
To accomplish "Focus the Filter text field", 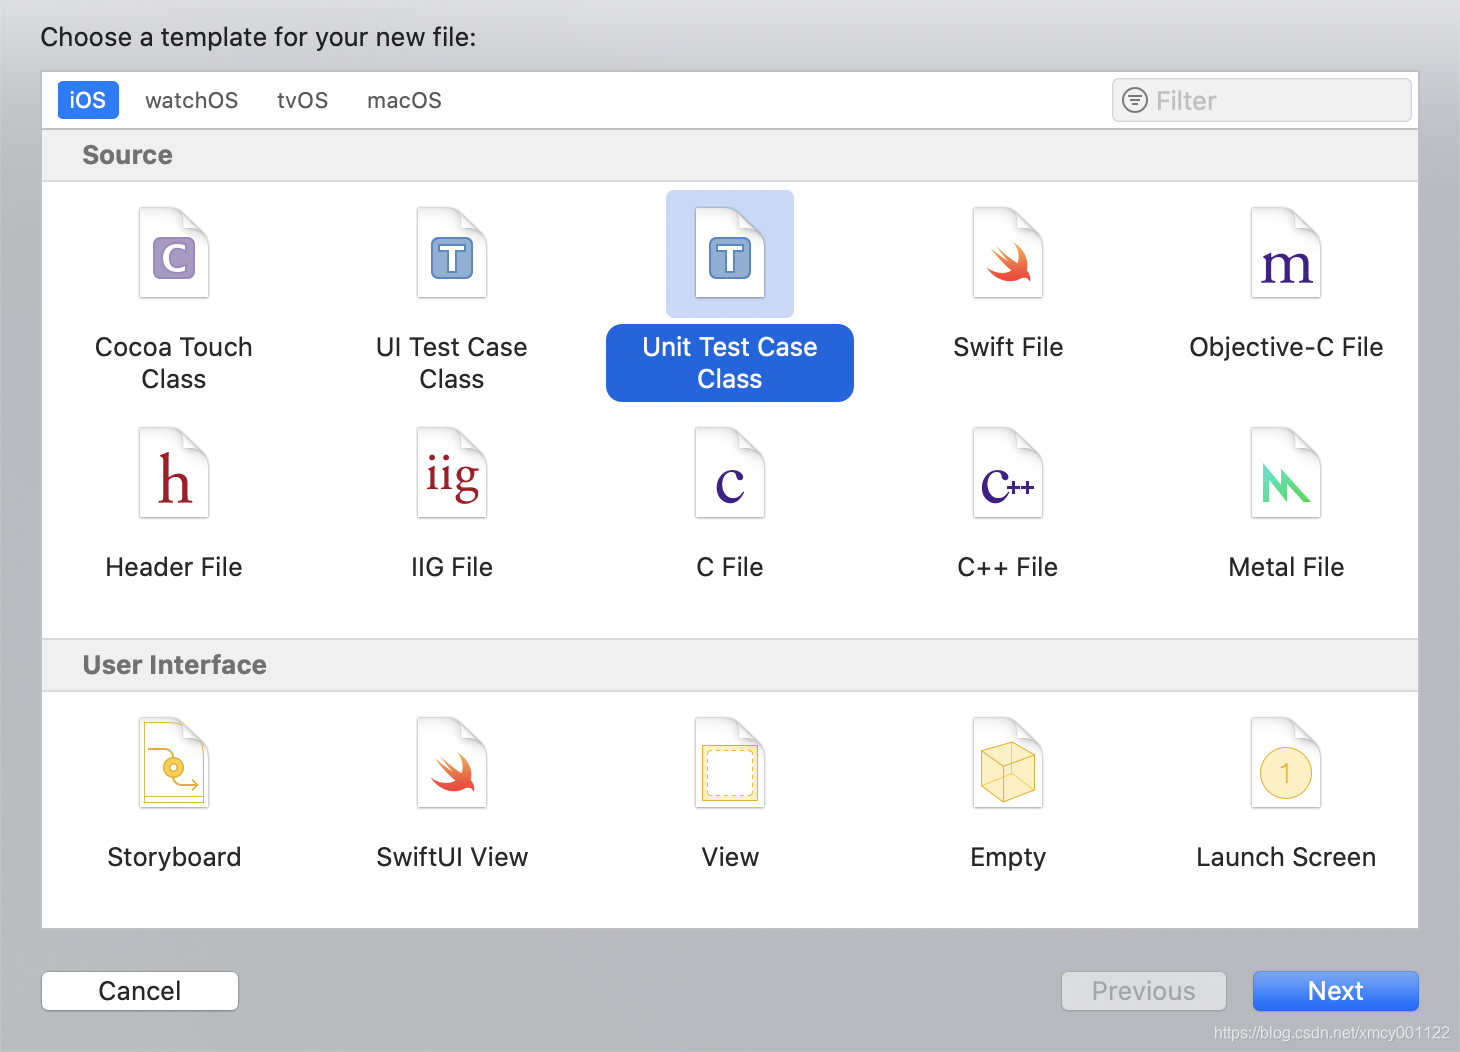I will tap(1262, 100).
